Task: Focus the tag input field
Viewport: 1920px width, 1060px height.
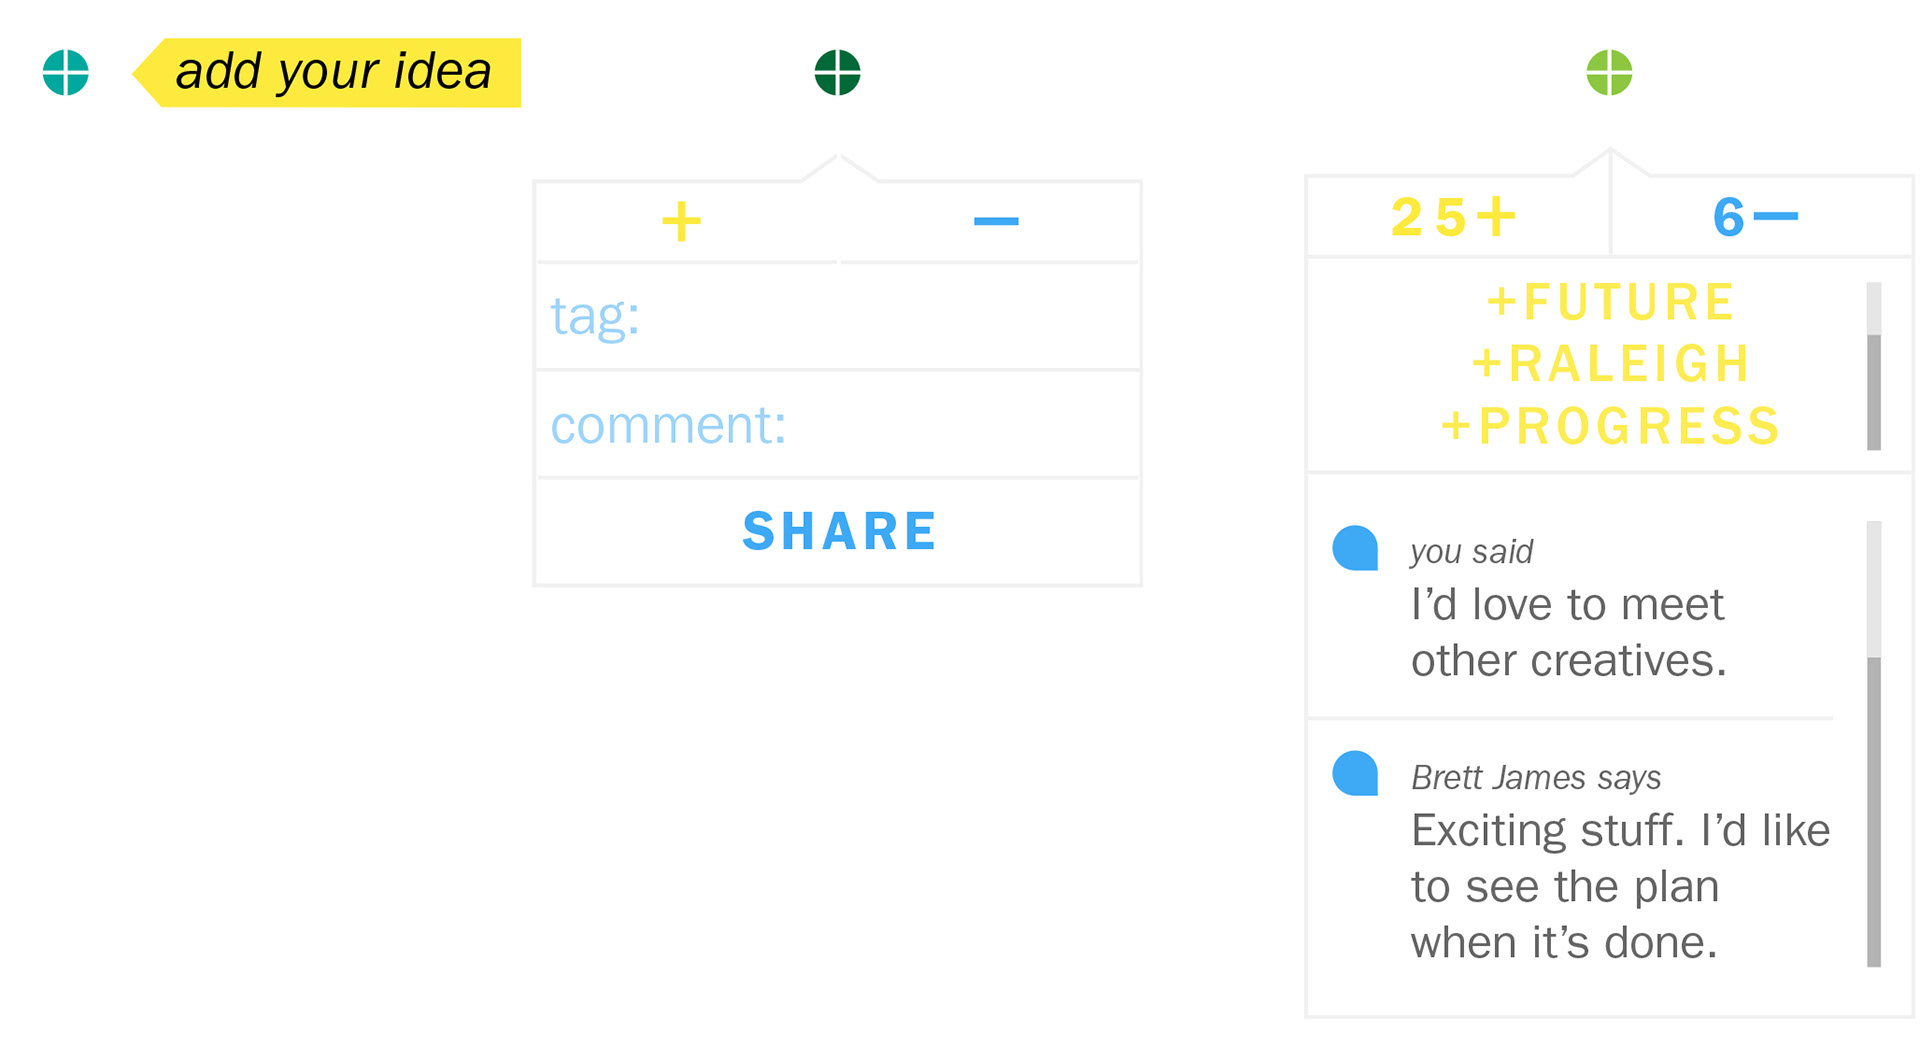Action: point(838,317)
